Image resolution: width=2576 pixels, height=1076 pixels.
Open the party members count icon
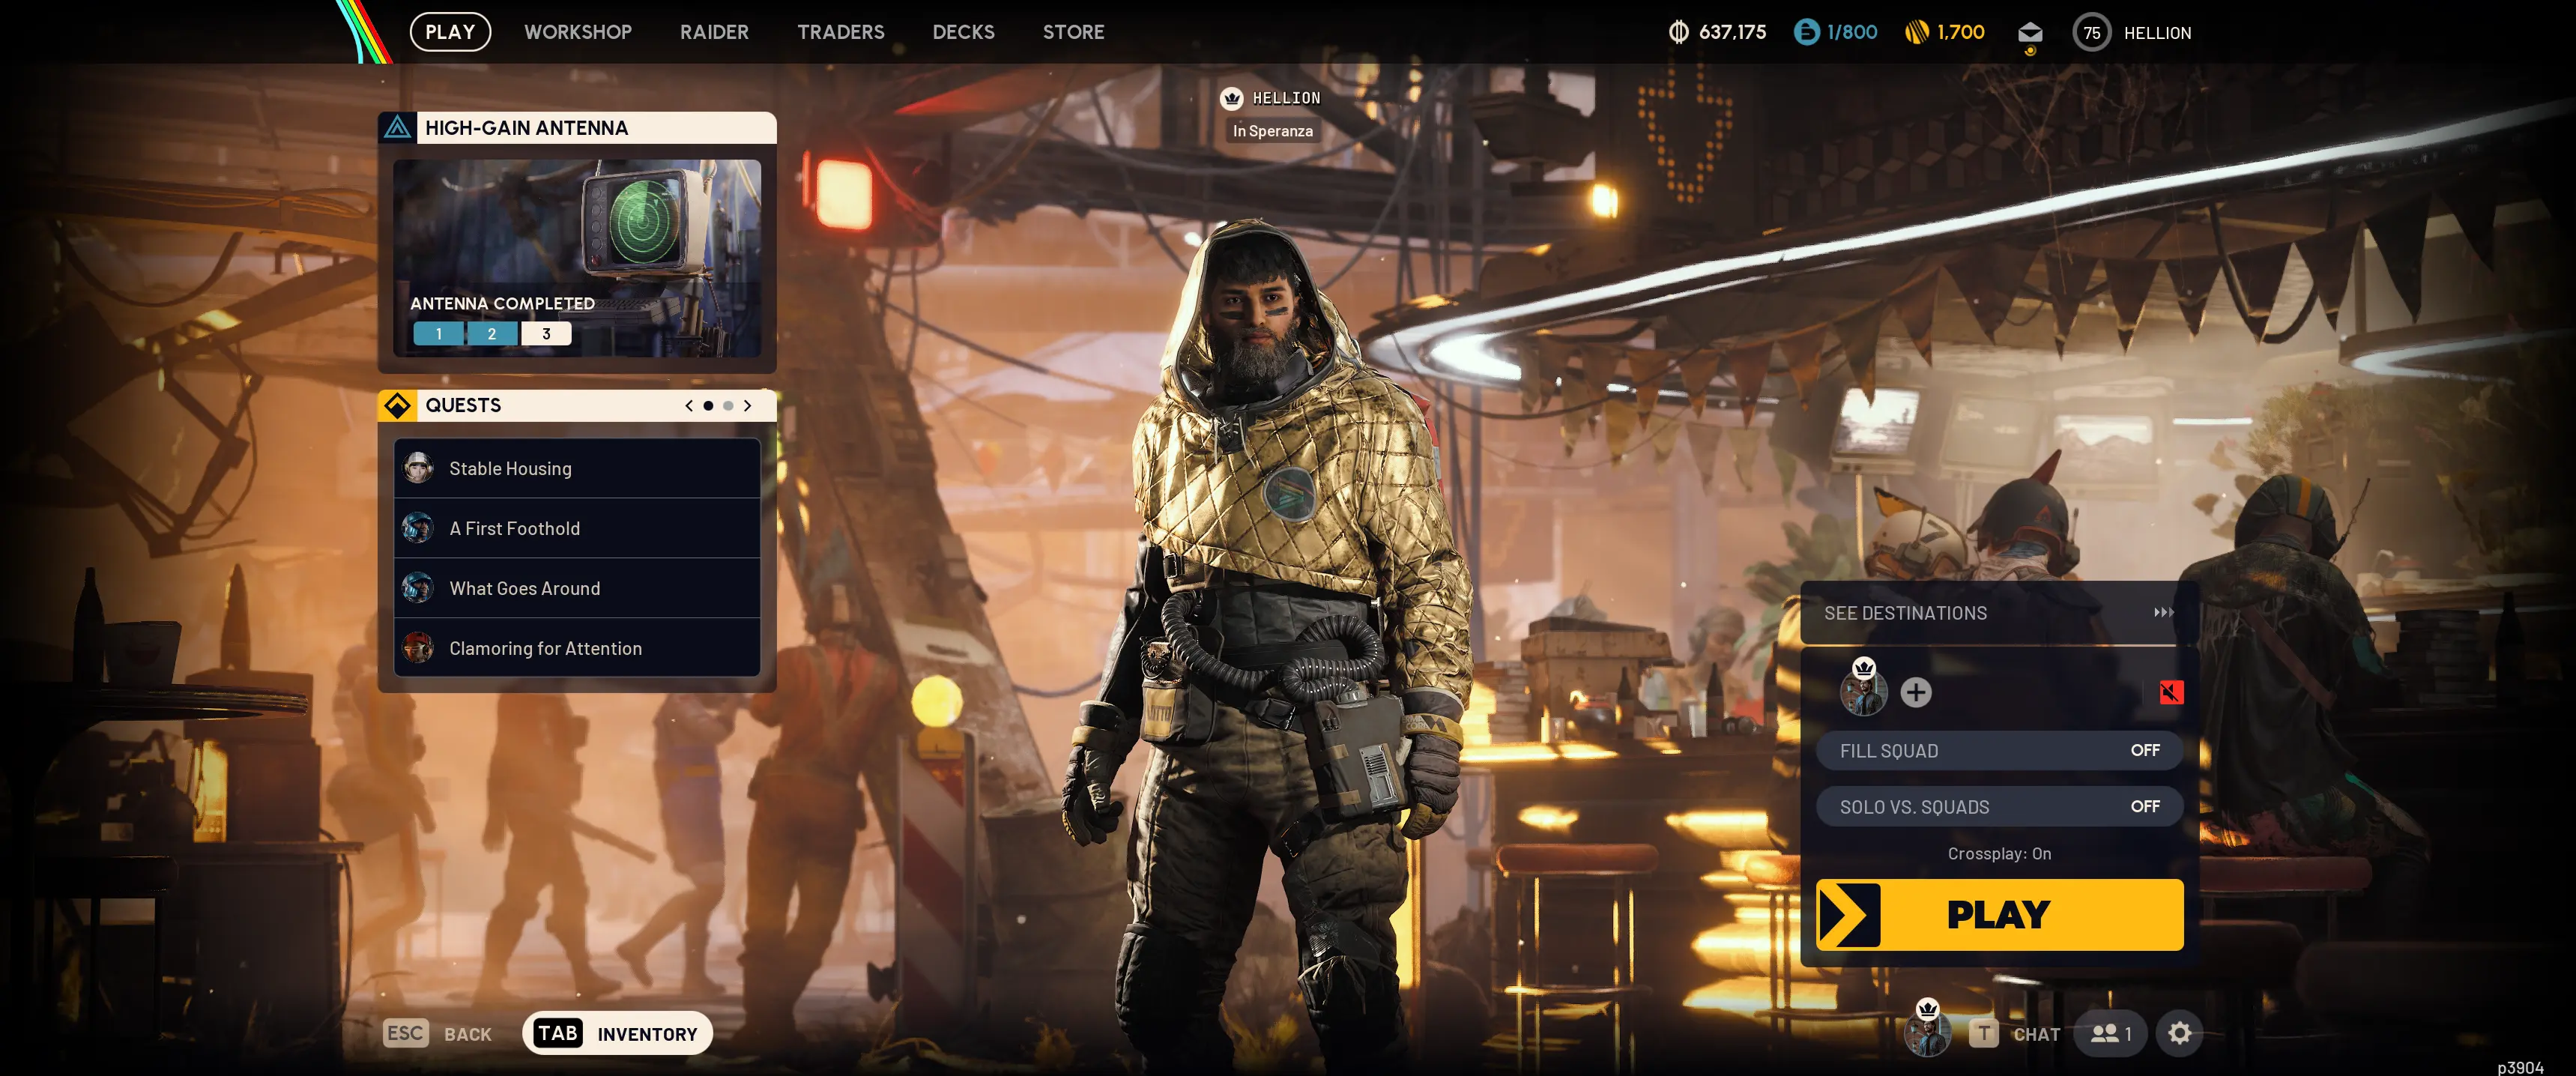[x=2110, y=1033]
